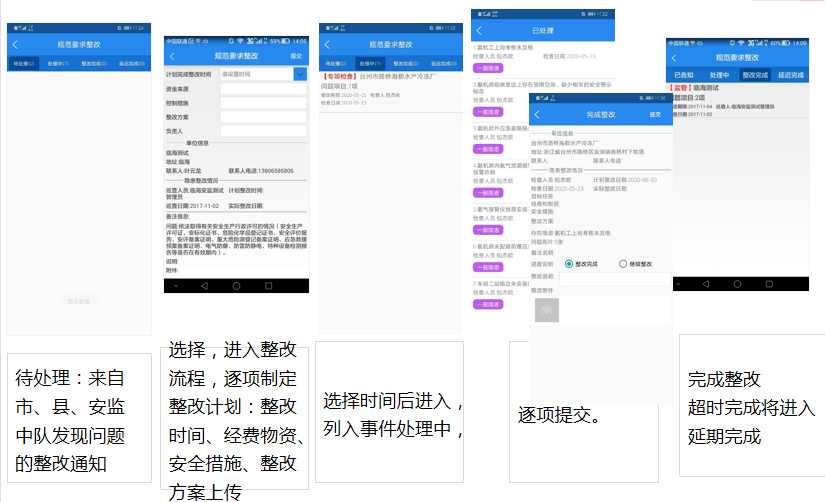
Task: Tap back arrow on rightmost 规范要求整改 screen
Action: pyautogui.click(x=674, y=58)
